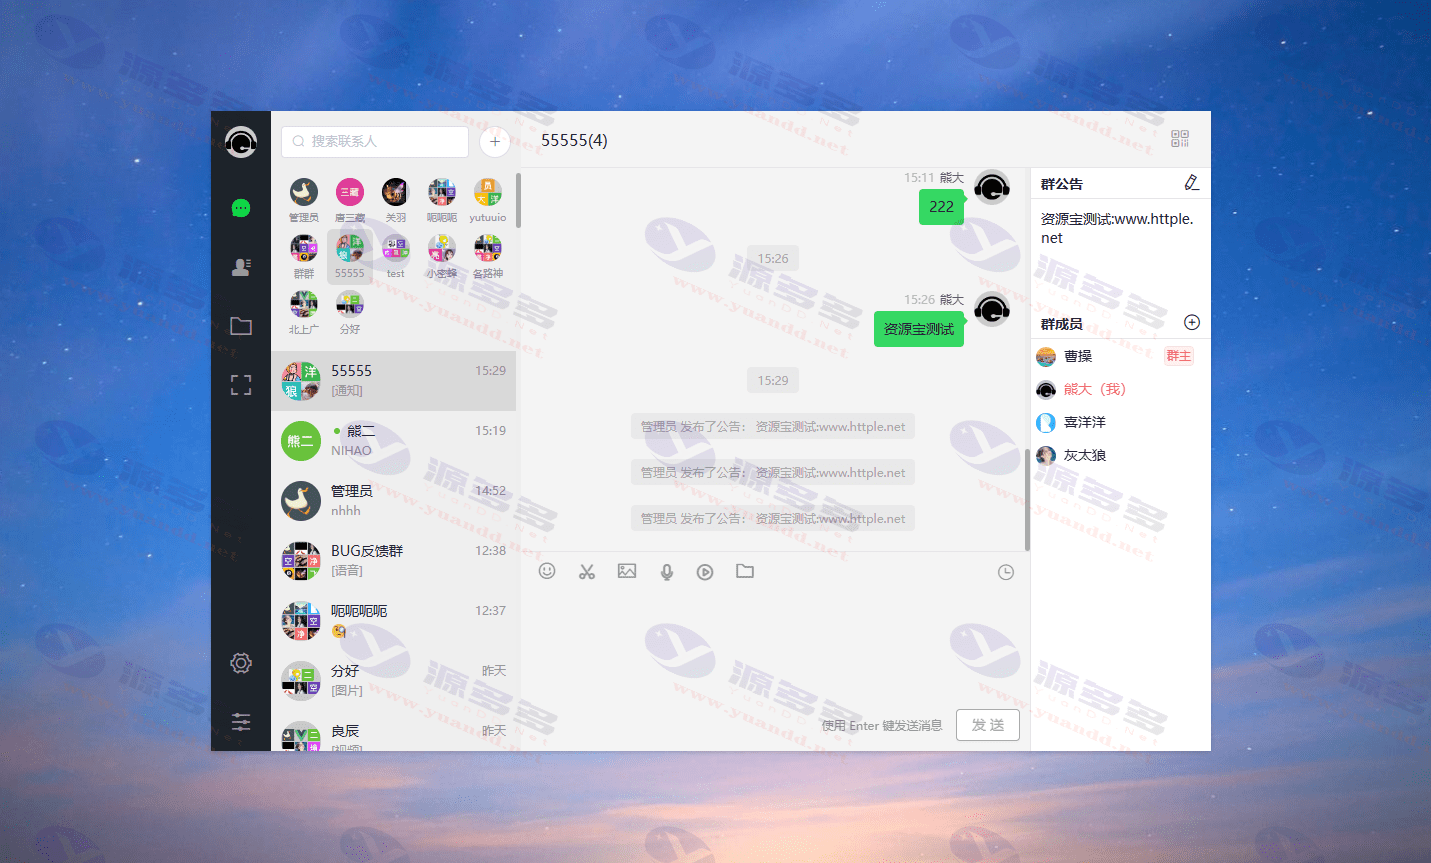
Task: Click the 群主 badge
Action: coord(1179,356)
